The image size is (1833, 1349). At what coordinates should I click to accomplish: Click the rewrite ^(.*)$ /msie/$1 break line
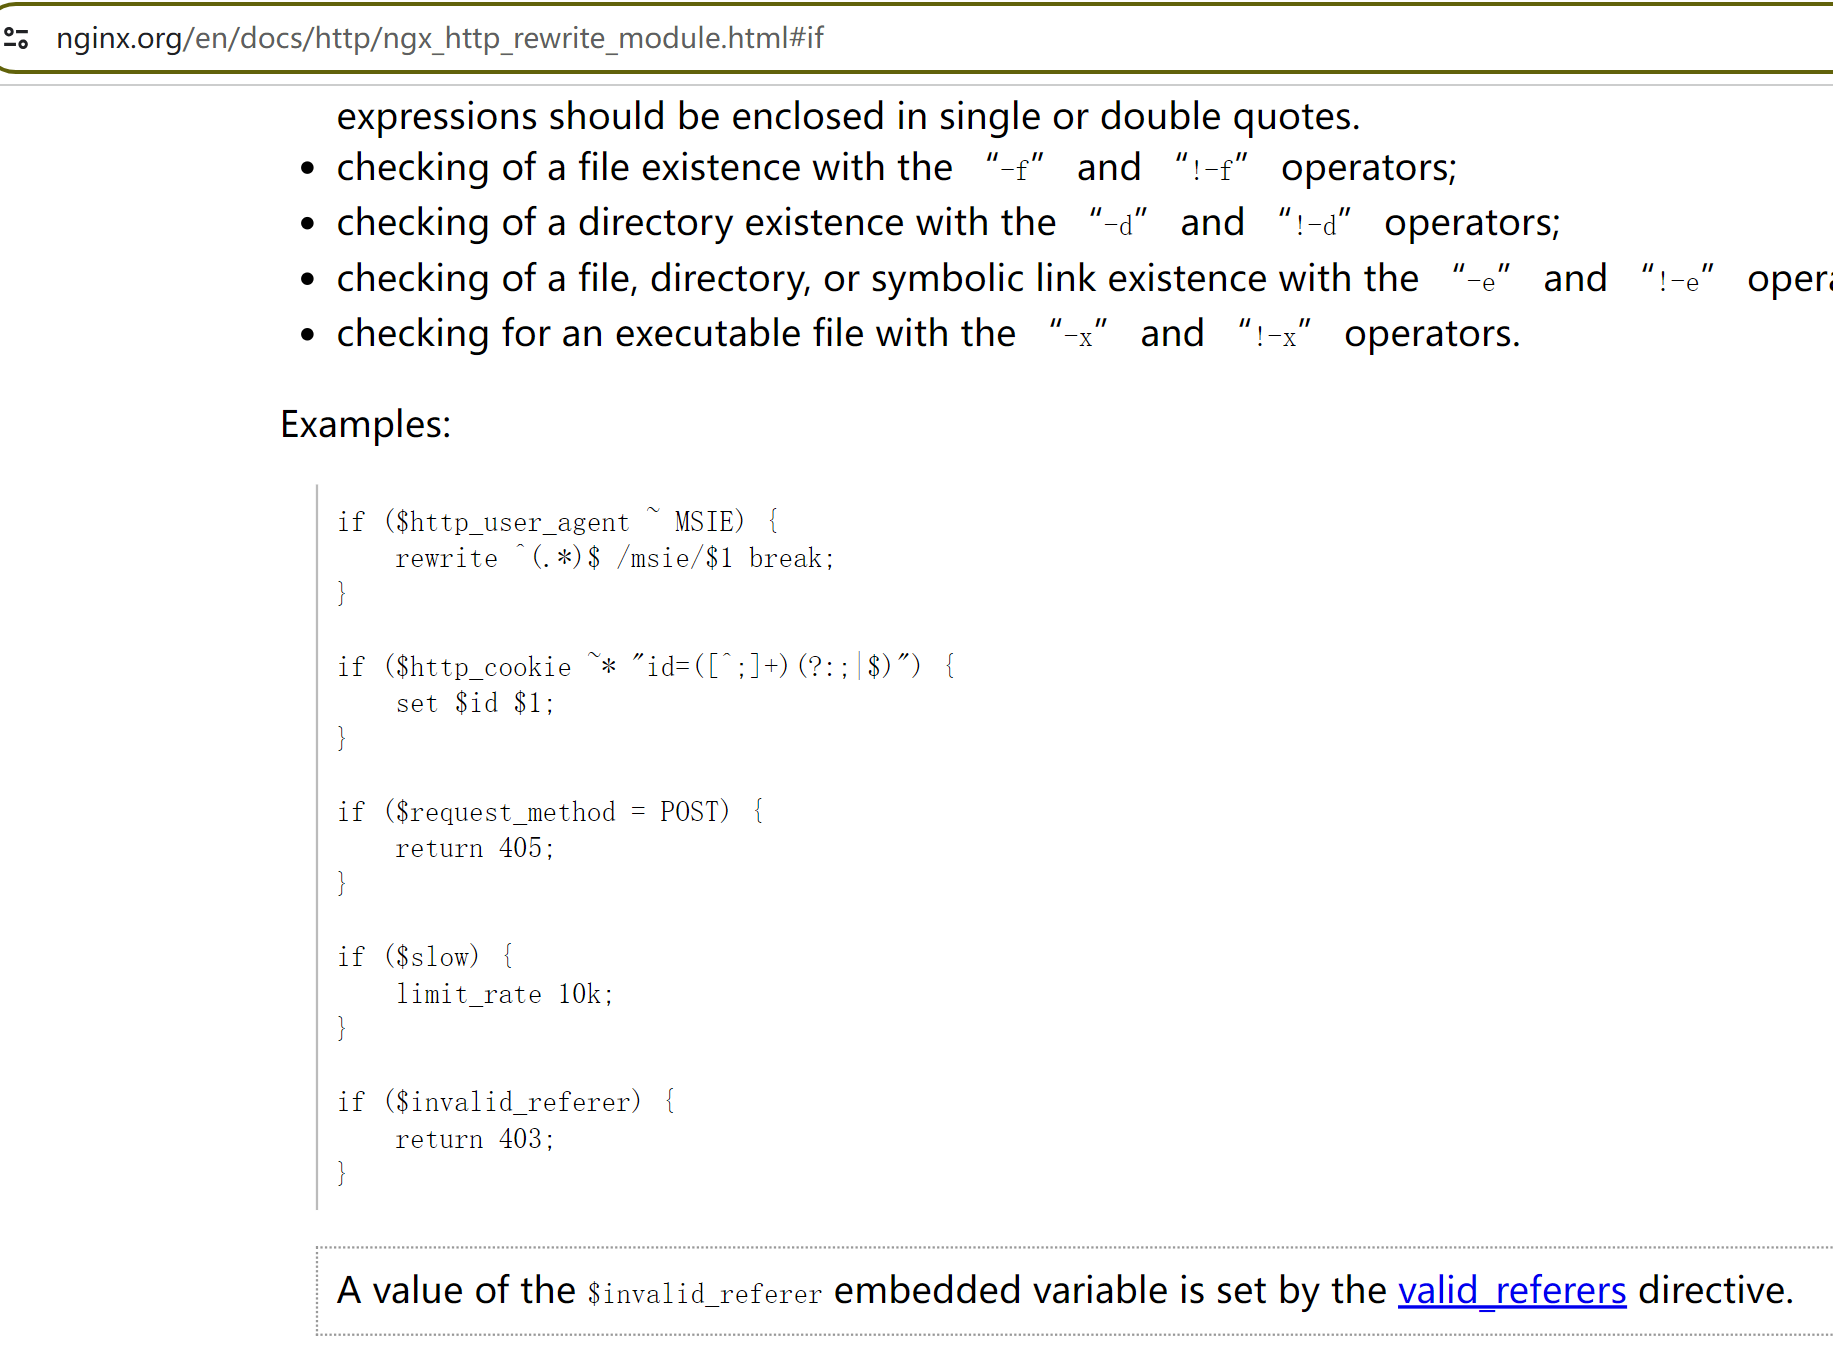point(615,557)
